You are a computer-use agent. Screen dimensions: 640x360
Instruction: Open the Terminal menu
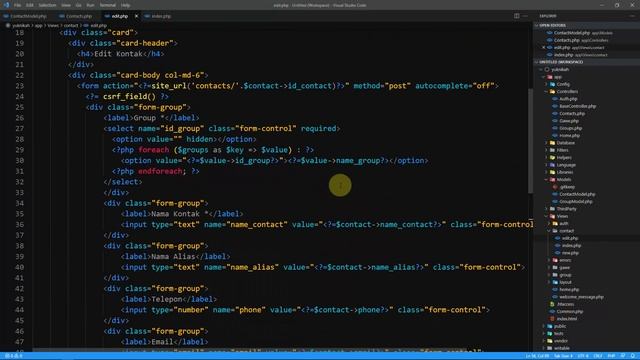[108, 5]
